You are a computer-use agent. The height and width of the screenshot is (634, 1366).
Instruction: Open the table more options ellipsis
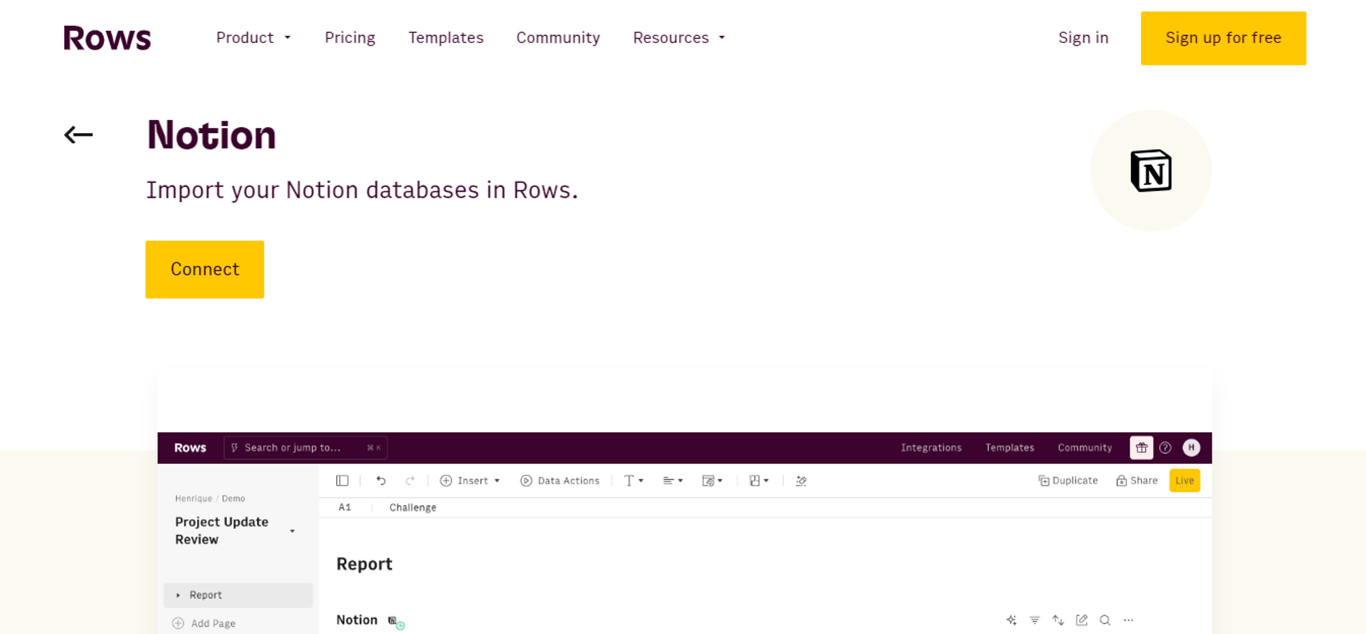pos(1128,620)
